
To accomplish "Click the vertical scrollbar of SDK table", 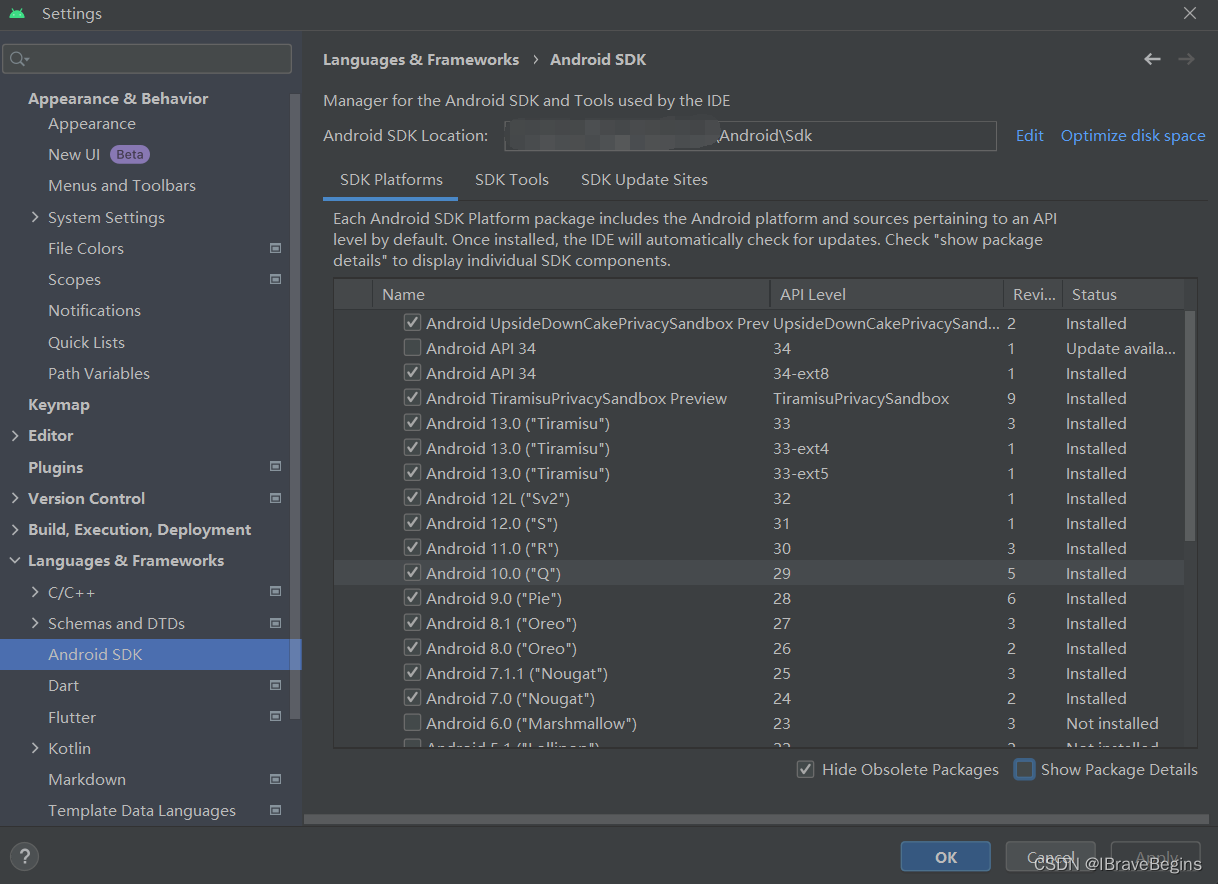I will [x=1190, y=426].
